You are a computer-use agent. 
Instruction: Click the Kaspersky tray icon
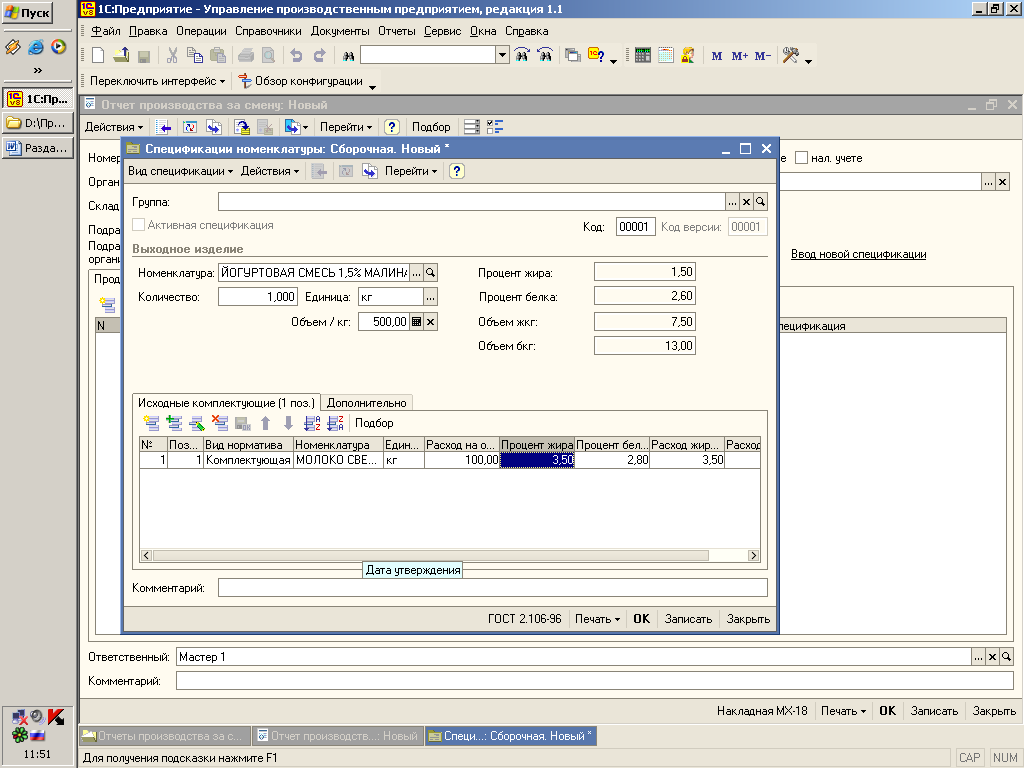tap(56, 717)
